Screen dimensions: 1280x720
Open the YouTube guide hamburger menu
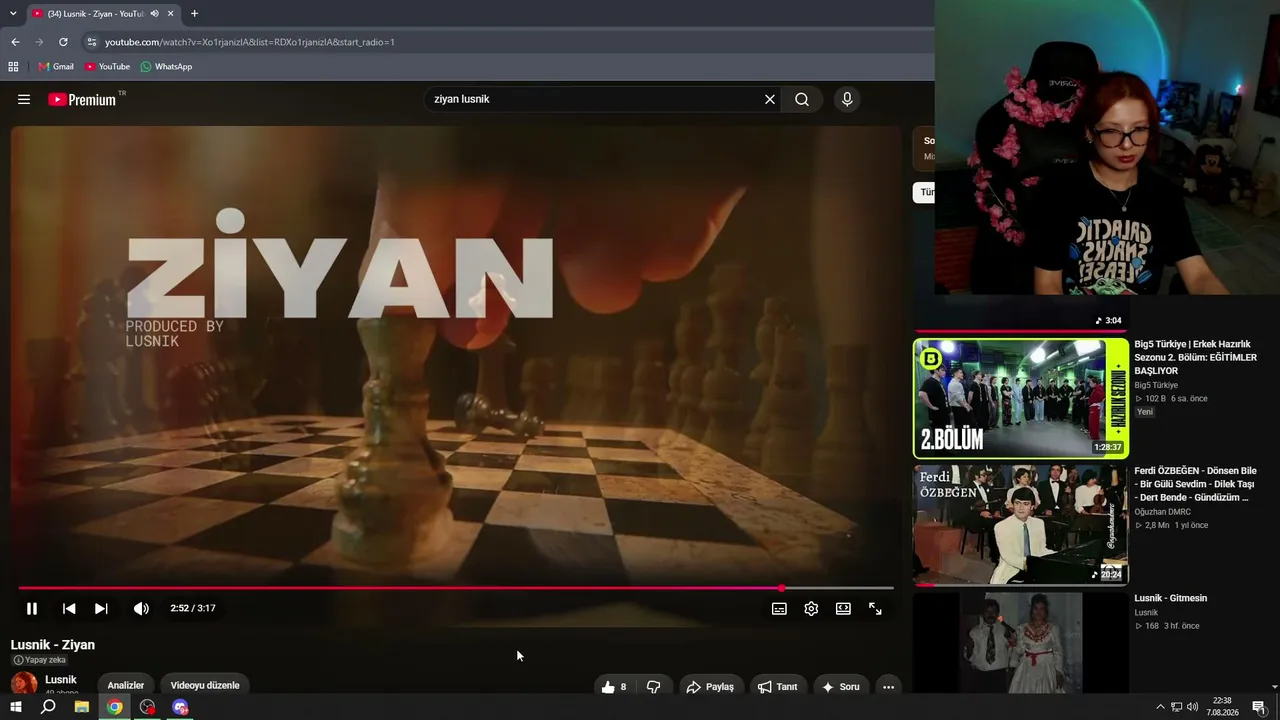point(24,99)
